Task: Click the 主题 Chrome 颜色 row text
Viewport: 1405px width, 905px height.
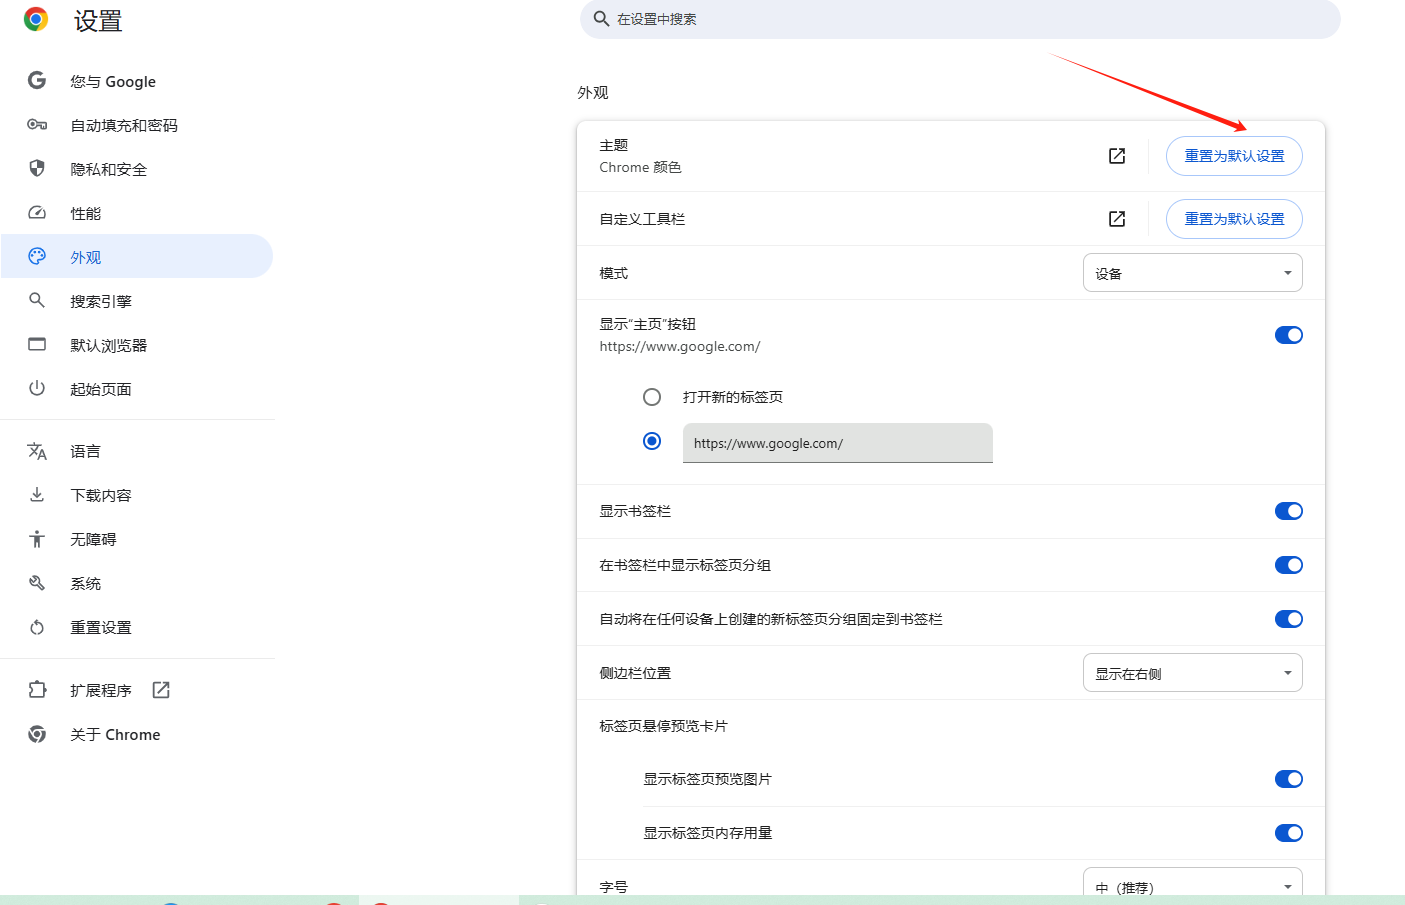Action: coord(640,156)
